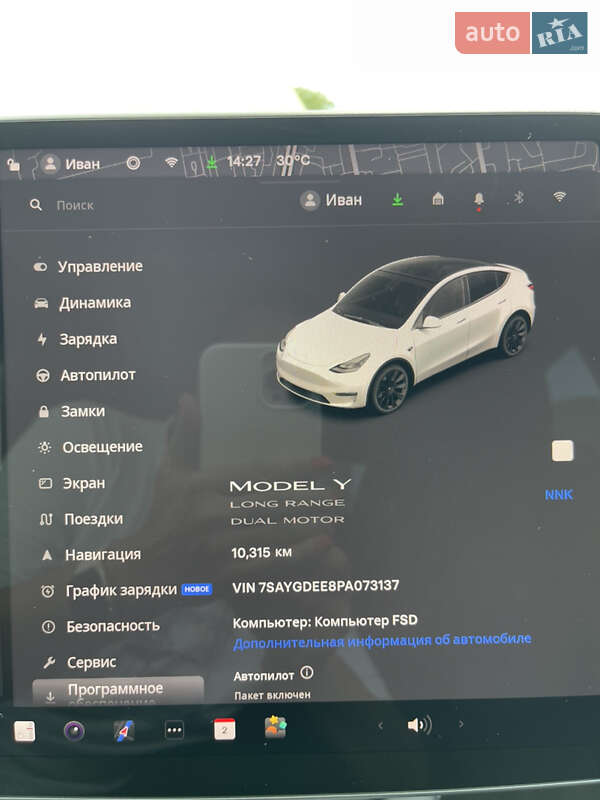Select the Зарядка charging menu
Screen dimensions: 600x800
click(77, 339)
